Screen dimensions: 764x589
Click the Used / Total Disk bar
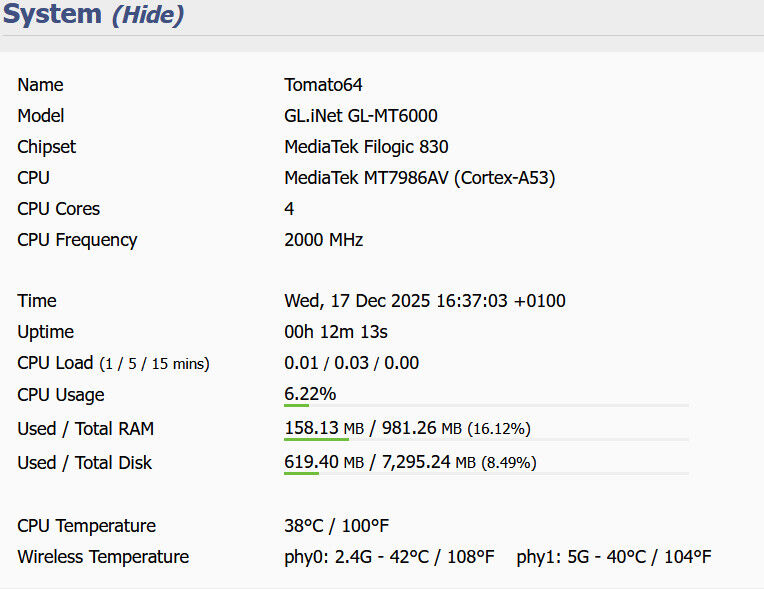[x=486, y=473]
